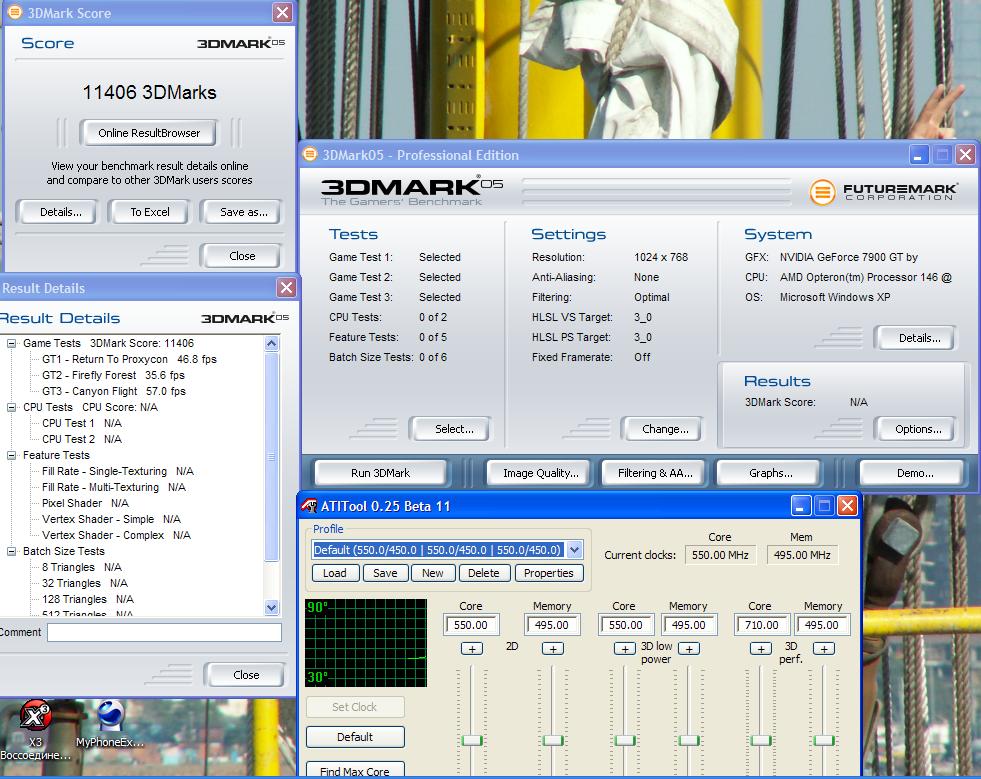The image size is (981, 779).
Task: Click the 3DMark Score window title icon
Action: [x=15, y=13]
